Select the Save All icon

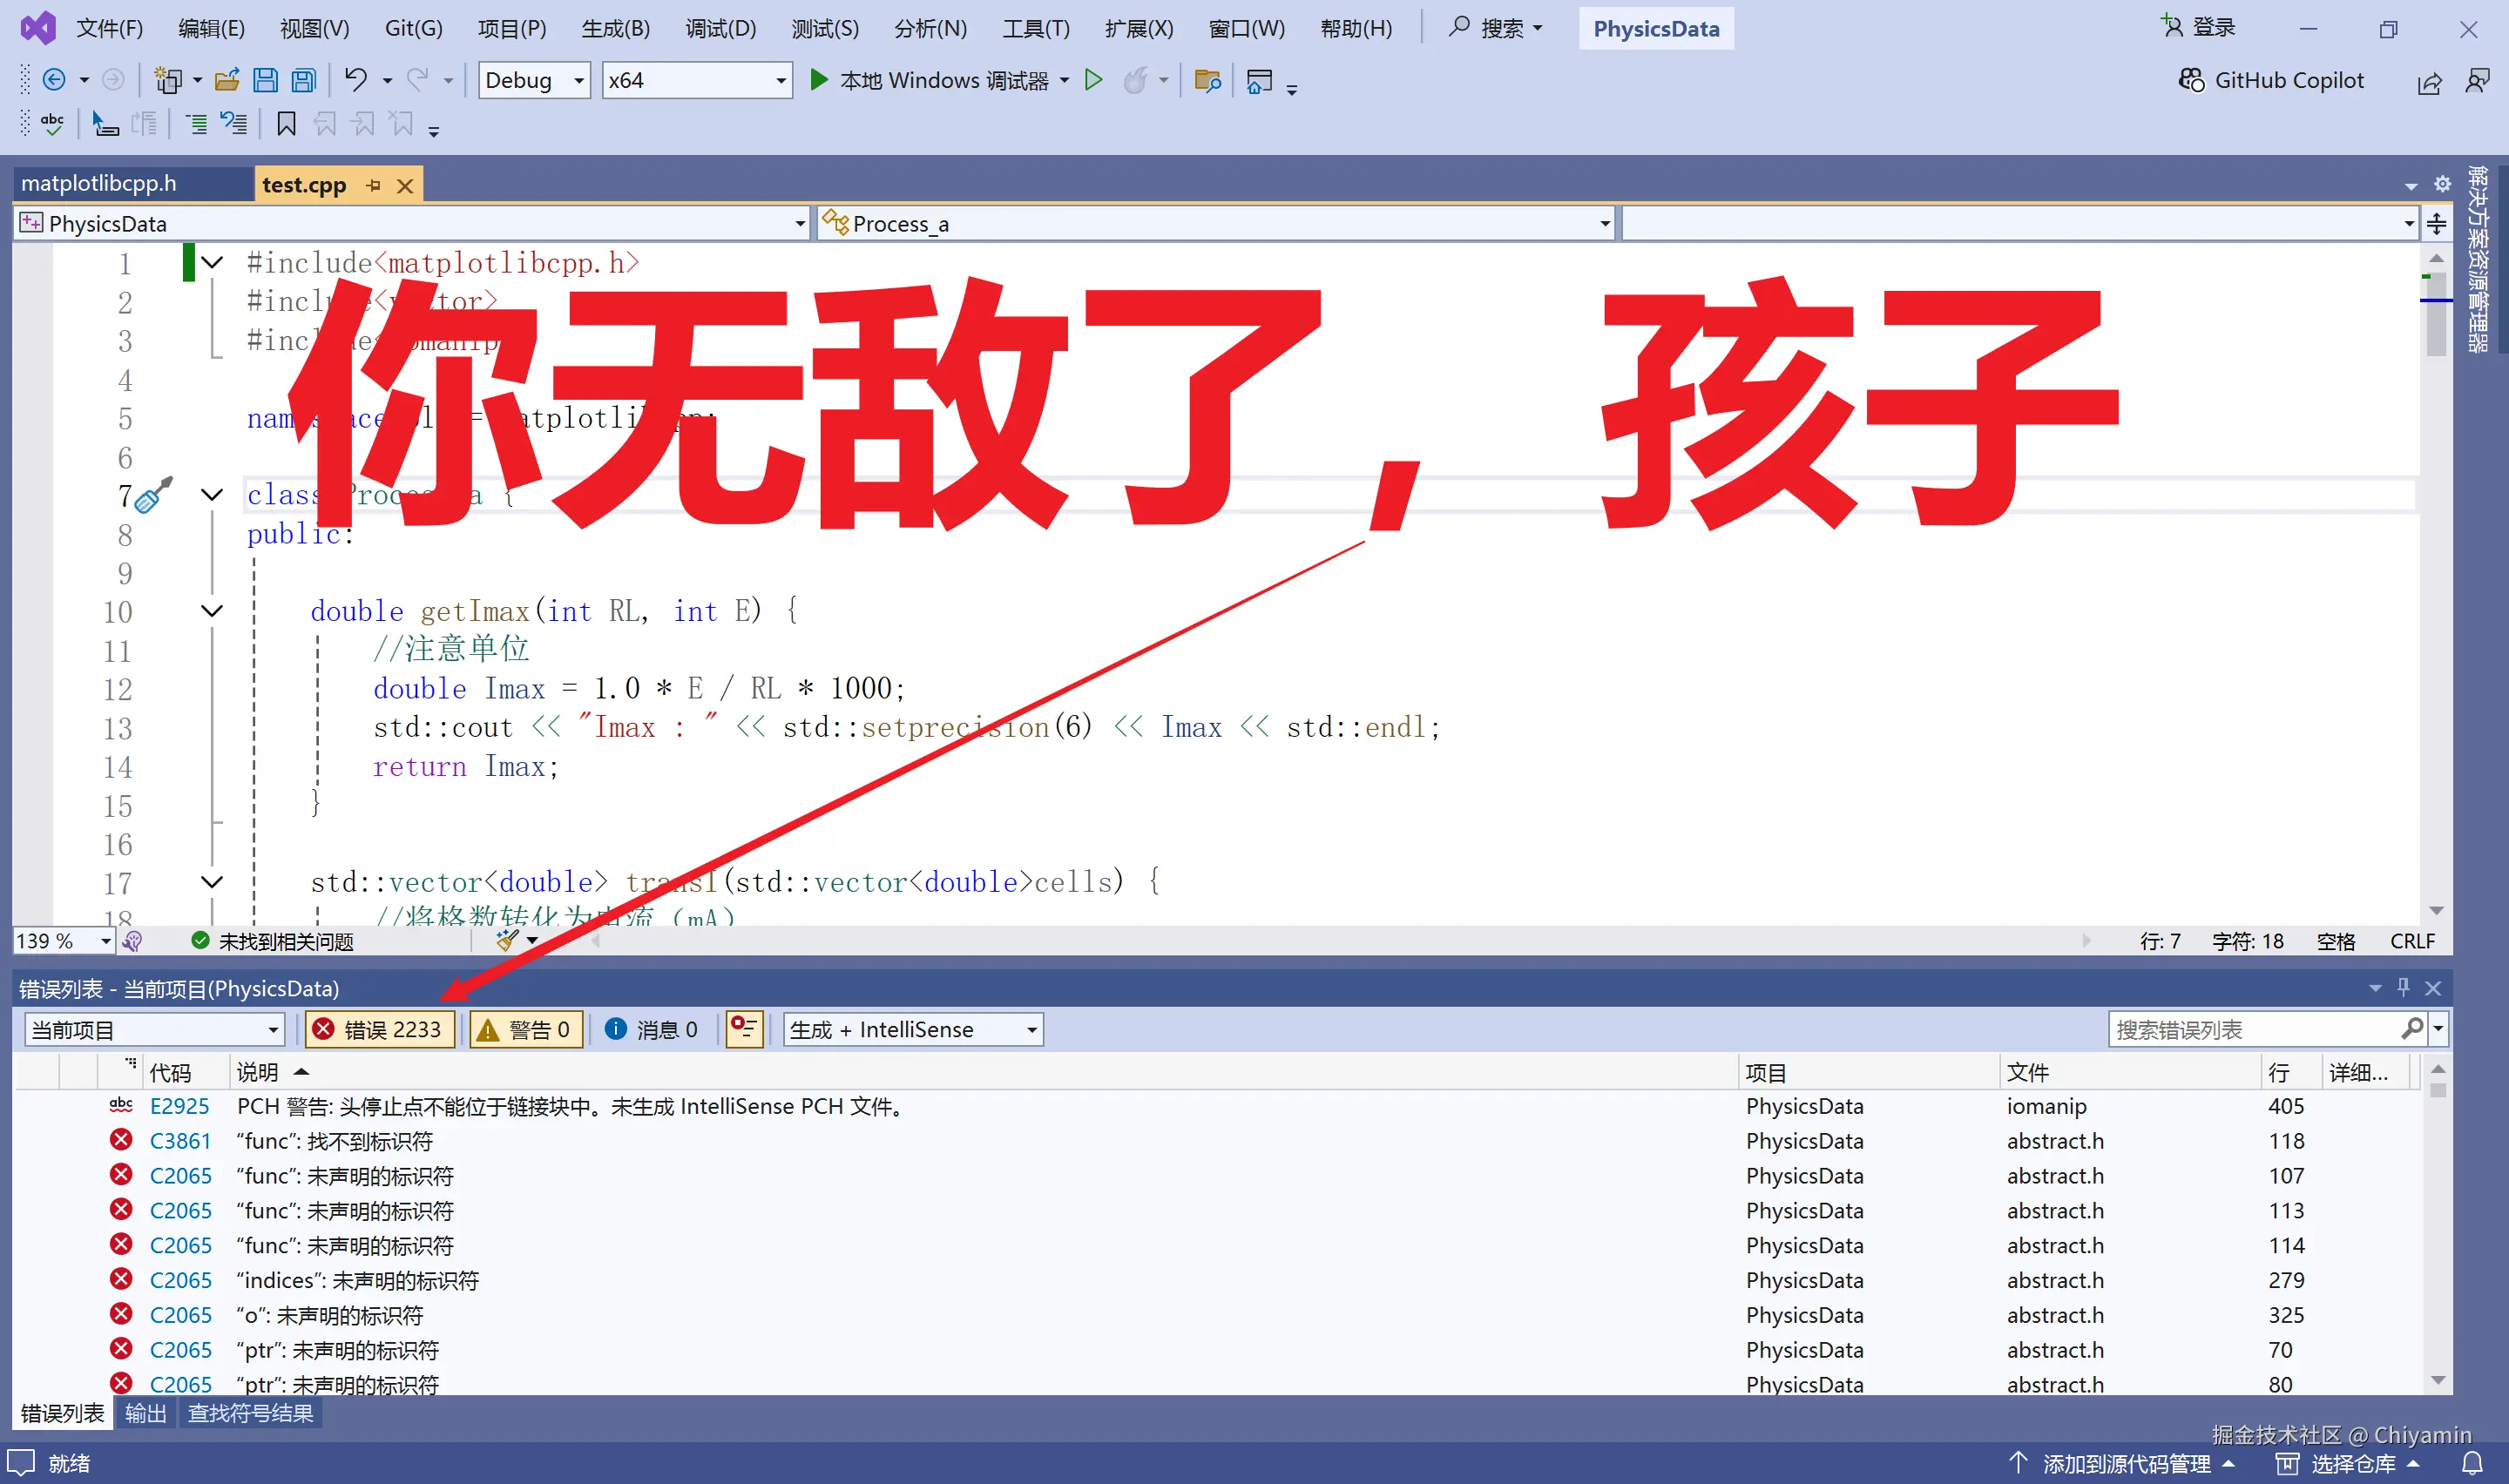pyautogui.click(x=303, y=80)
